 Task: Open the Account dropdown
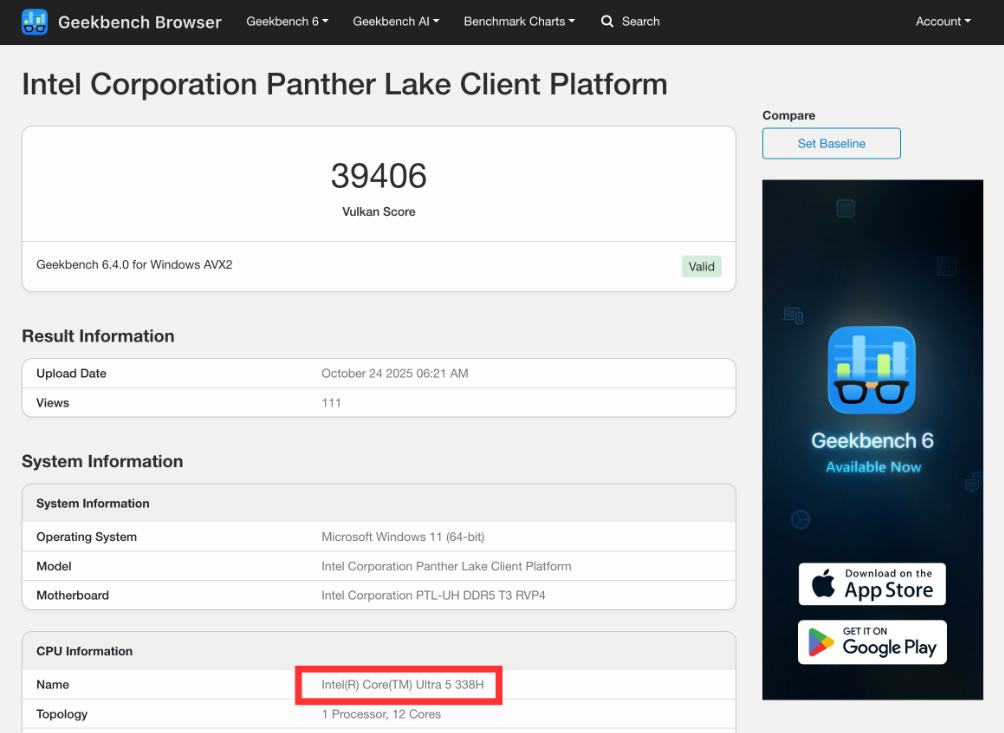coord(941,21)
